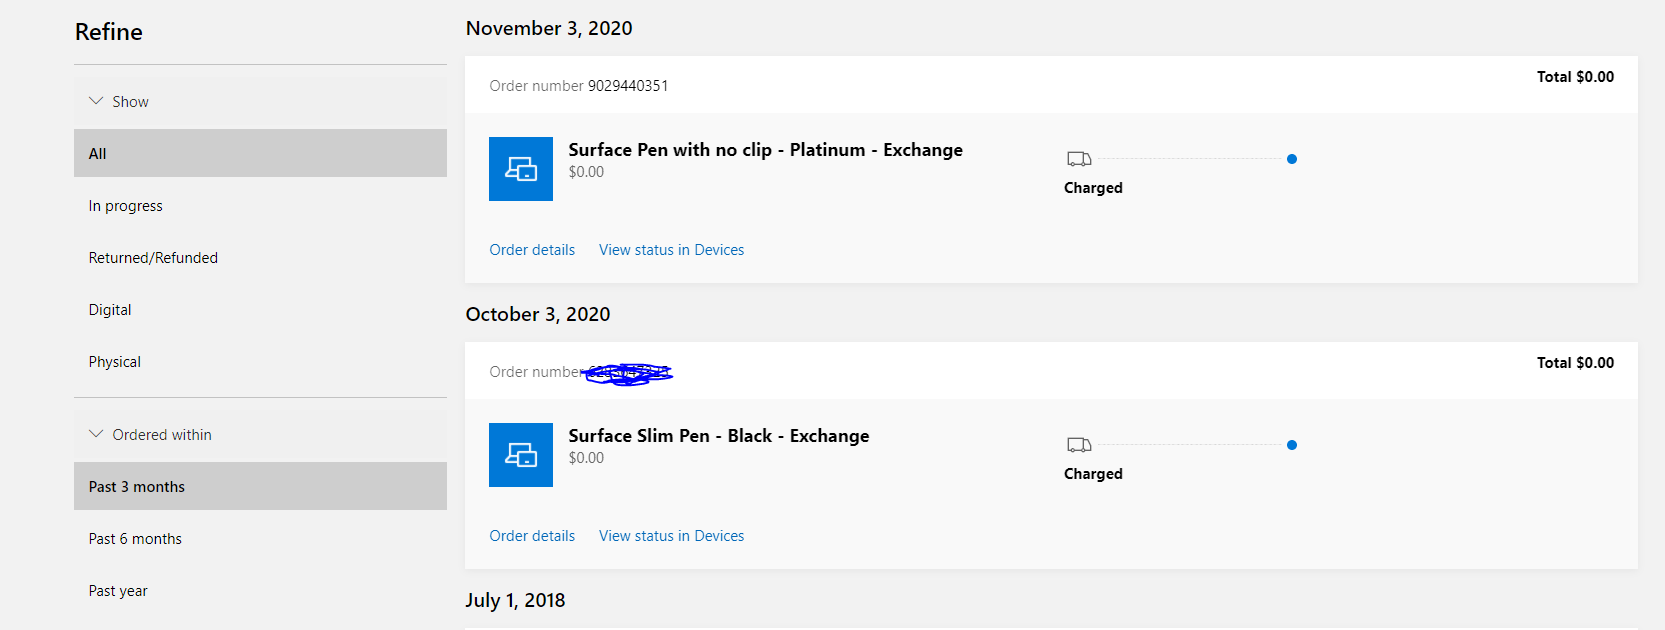Click the Surface Pen with no clip product title
The width and height of the screenshot is (1665, 630).
[766, 150]
